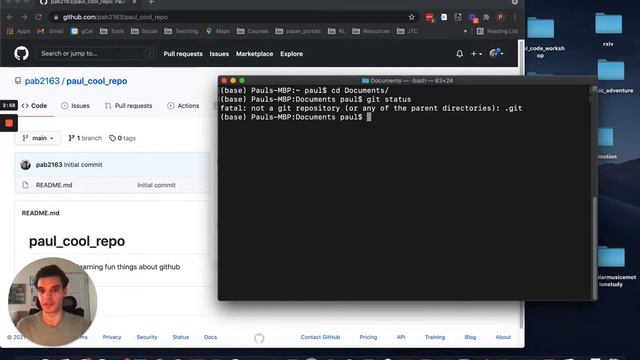Switch to the Actions tab
The image size is (640, 360).
pos(183,106)
